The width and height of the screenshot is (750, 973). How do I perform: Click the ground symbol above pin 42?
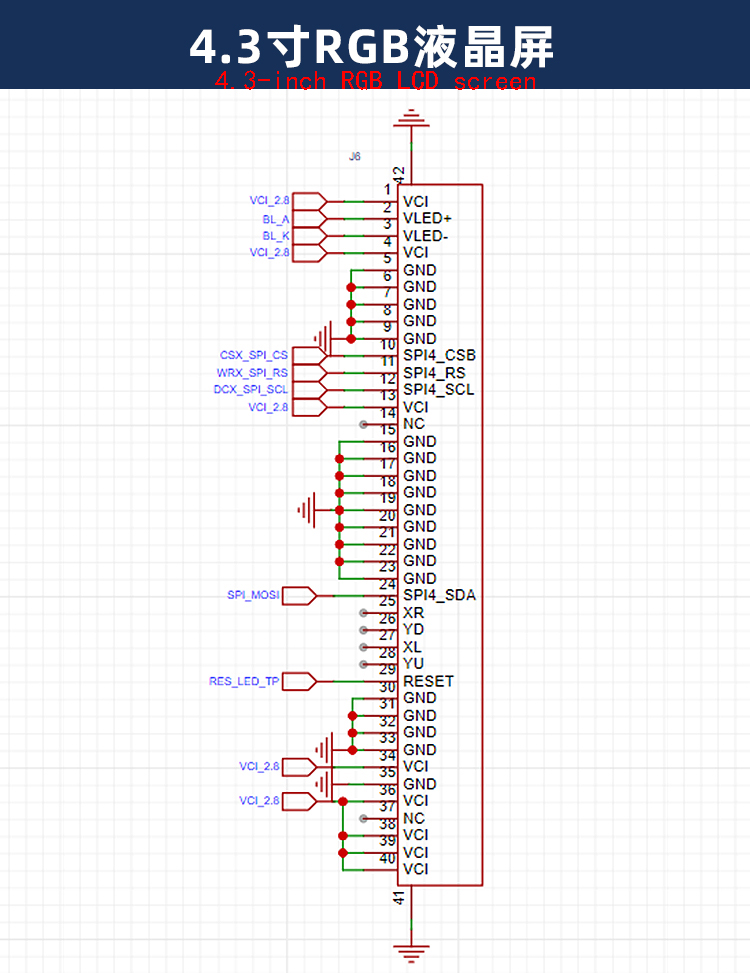411,118
